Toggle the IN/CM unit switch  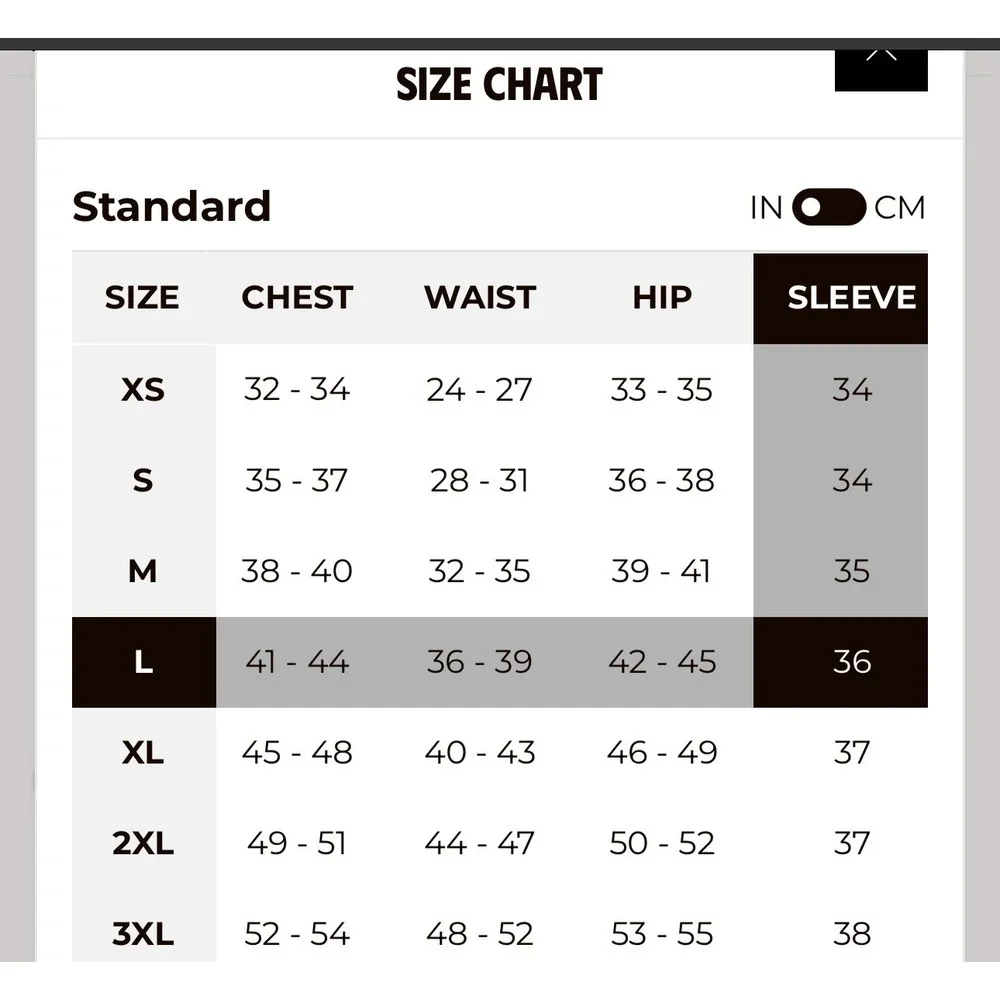(x=828, y=207)
